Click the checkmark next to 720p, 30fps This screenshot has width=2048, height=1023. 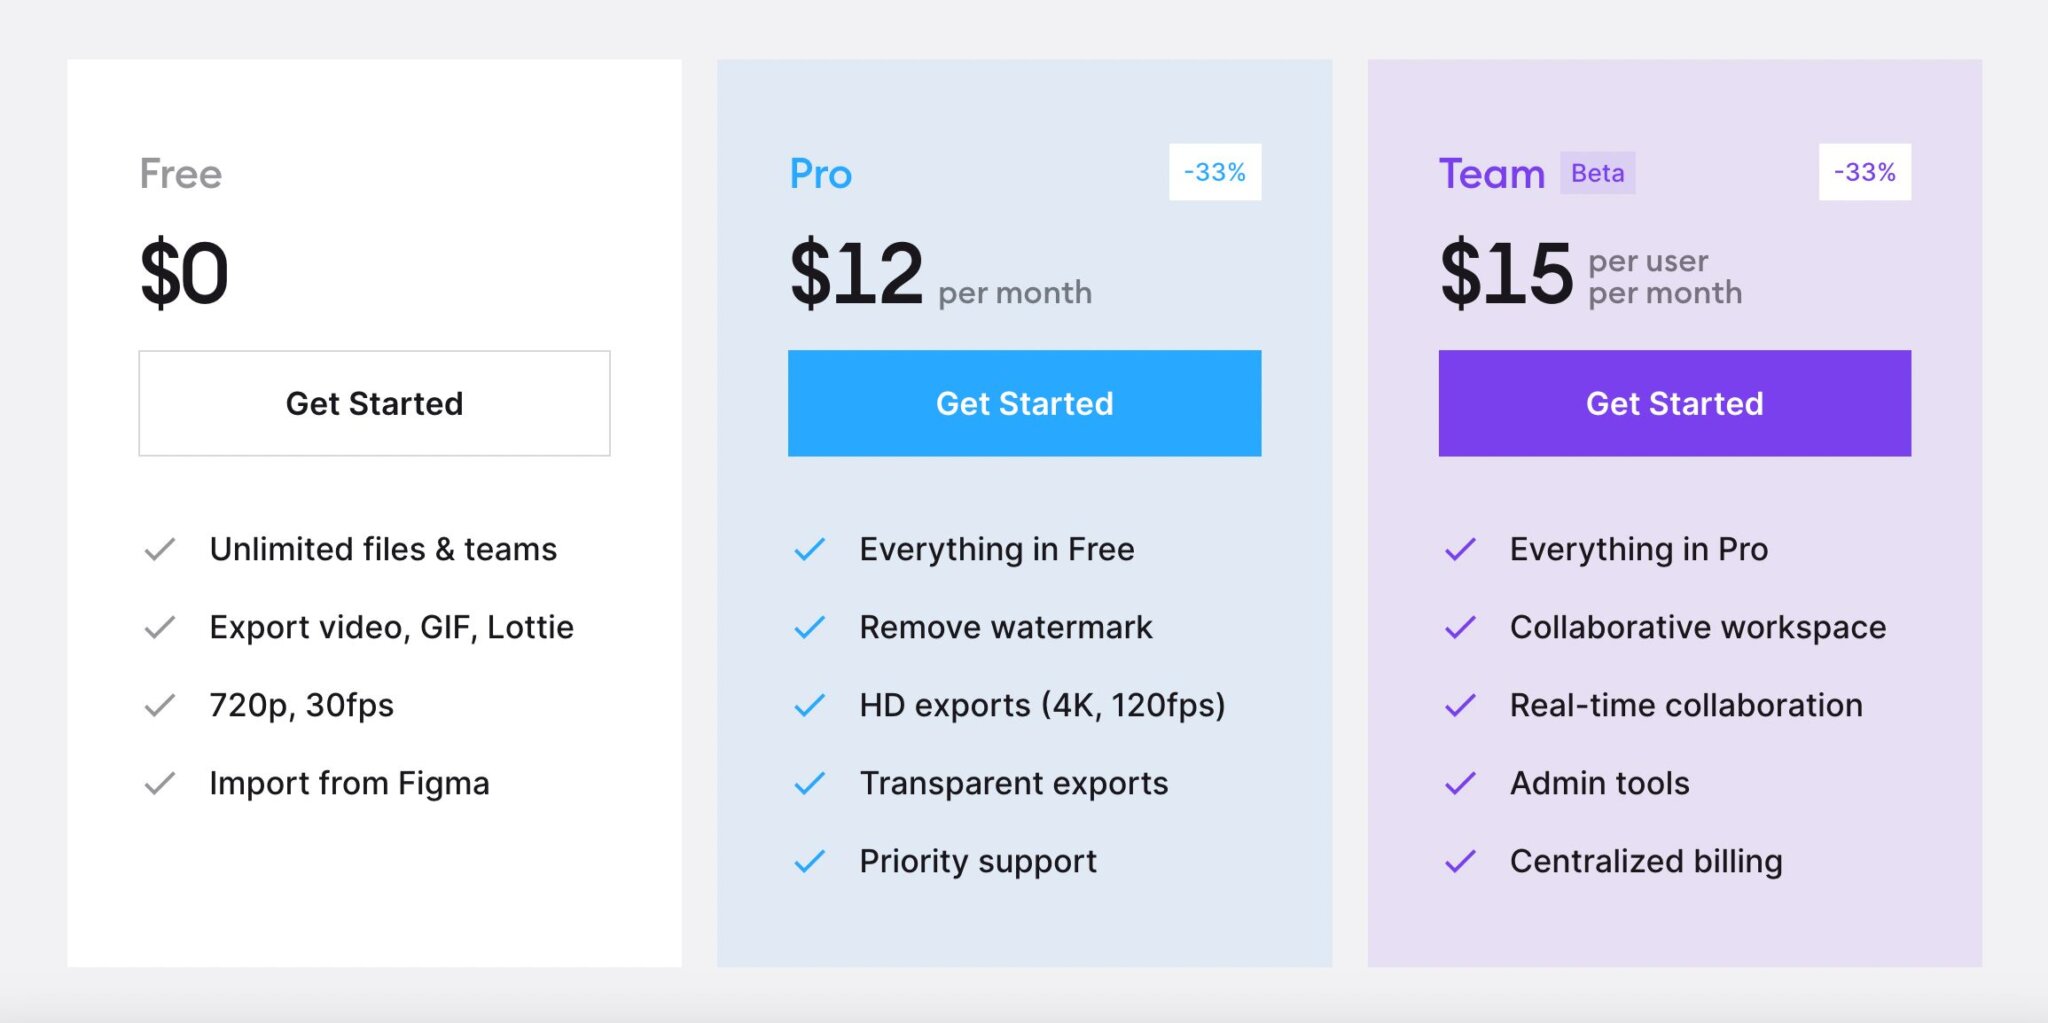click(x=159, y=705)
